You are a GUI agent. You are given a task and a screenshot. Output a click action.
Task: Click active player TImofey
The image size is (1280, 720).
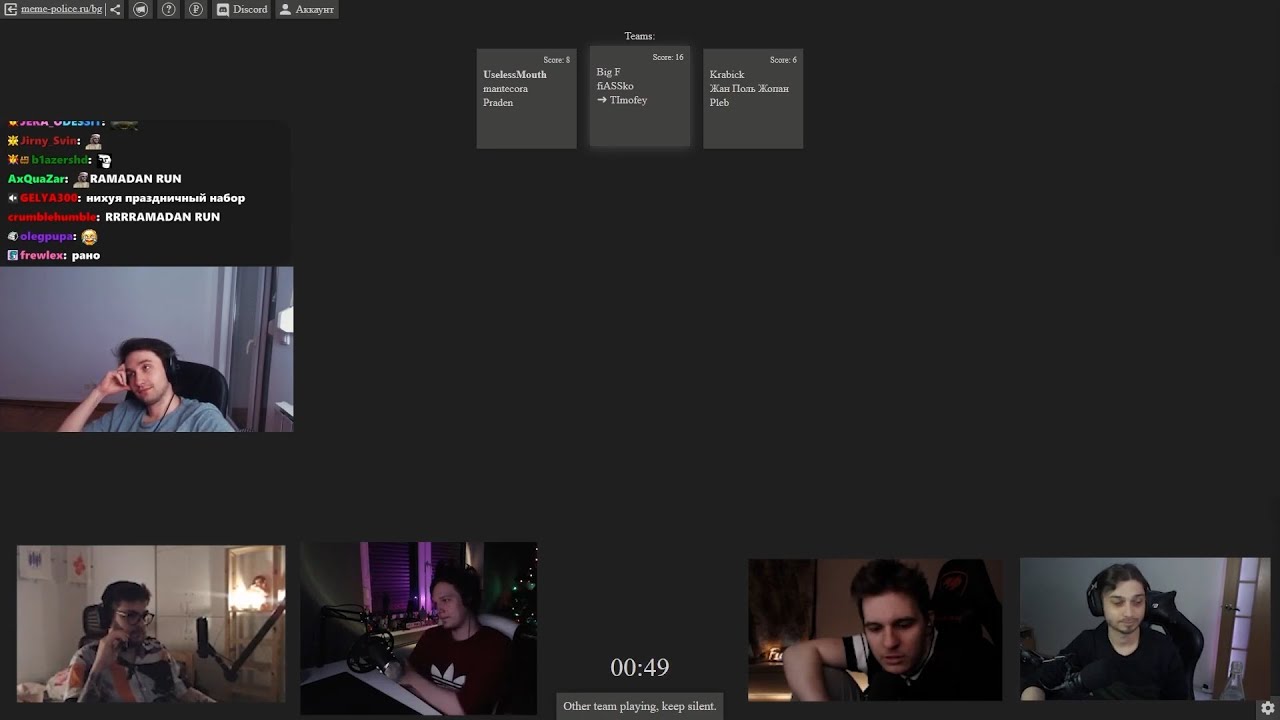point(628,100)
